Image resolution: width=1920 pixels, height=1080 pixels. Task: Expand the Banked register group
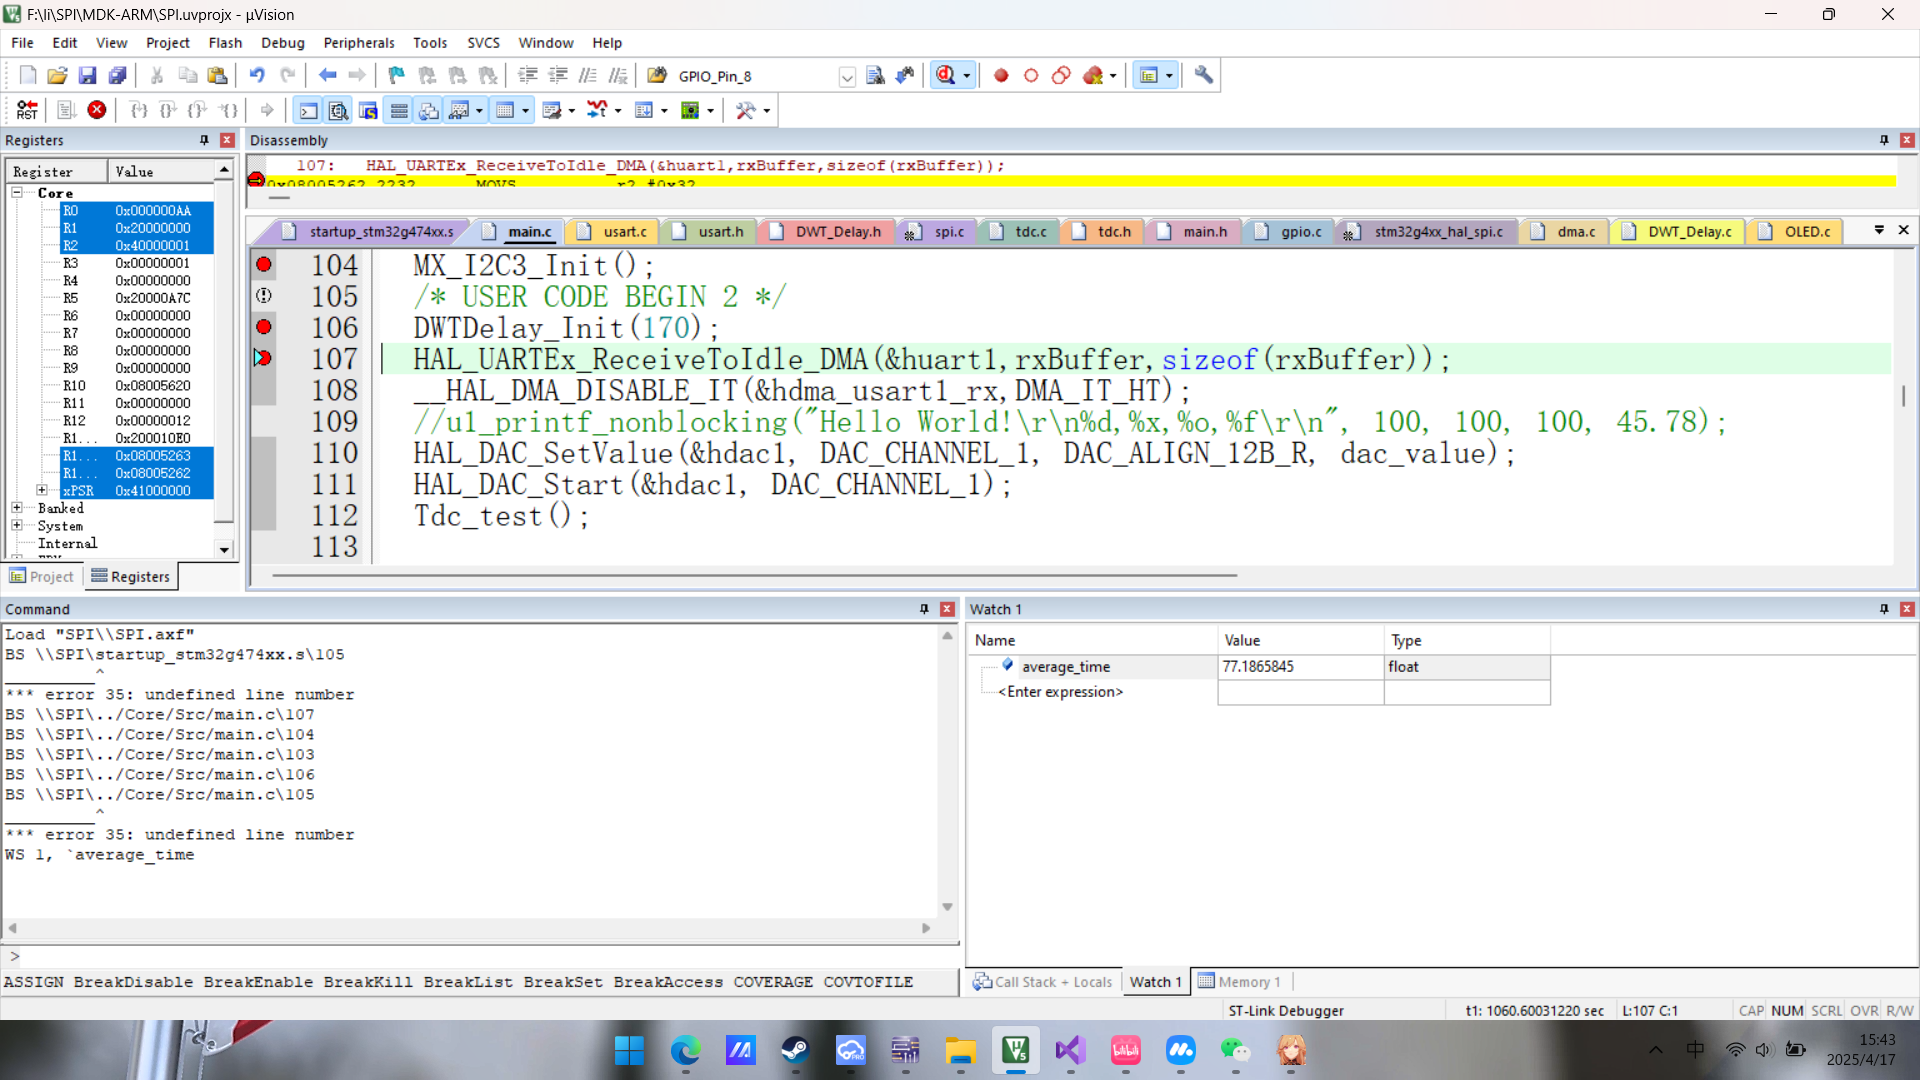pos(17,508)
